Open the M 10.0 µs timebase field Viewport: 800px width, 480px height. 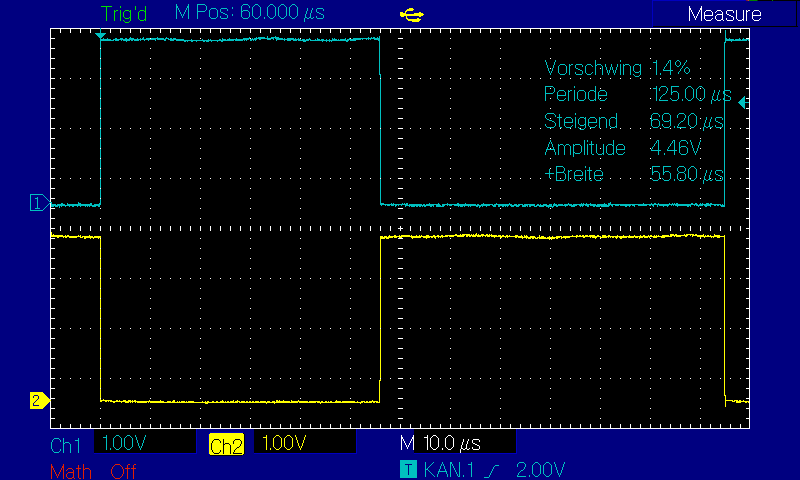click(456, 443)
